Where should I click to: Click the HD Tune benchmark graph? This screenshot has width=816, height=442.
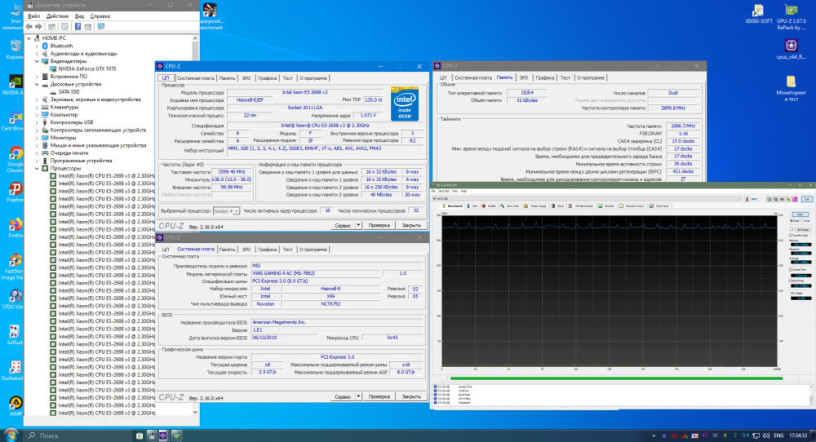point(609,292)
